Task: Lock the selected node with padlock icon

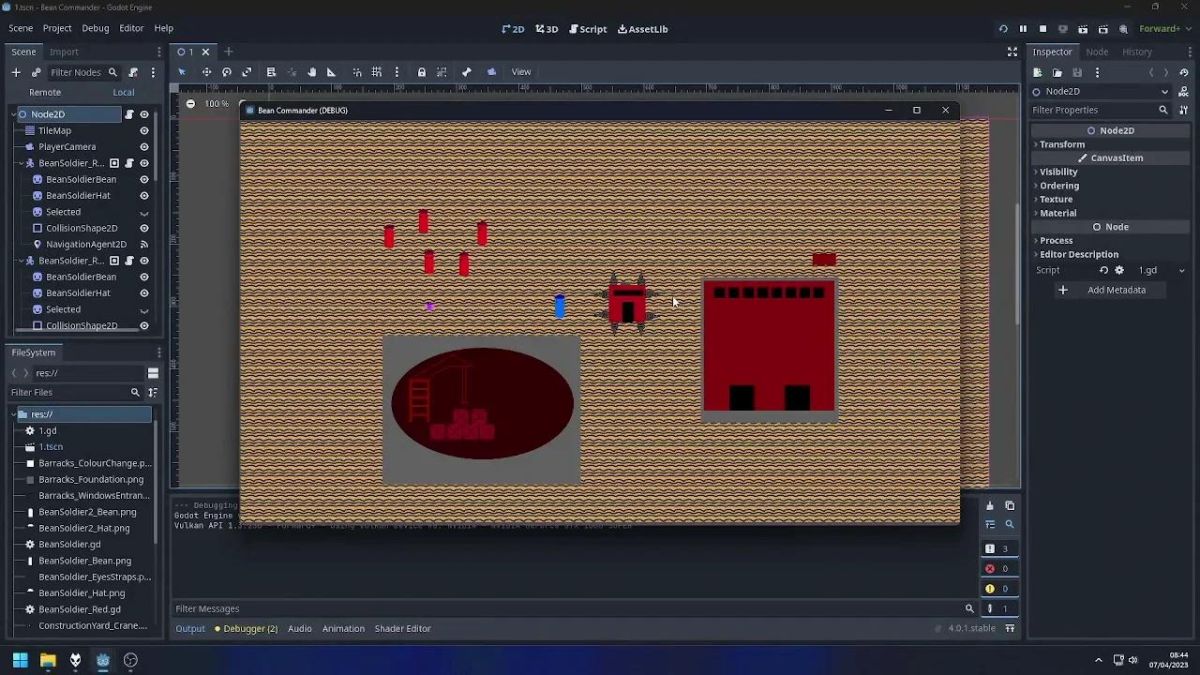Action: tap(422, 72)
